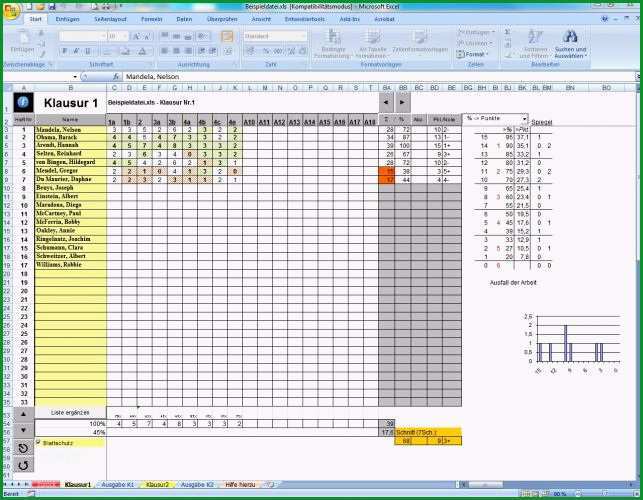Click the blue info logo beside Klausur 1
The height and width of the screenshot is (500, 643).
tap(23, 102)
